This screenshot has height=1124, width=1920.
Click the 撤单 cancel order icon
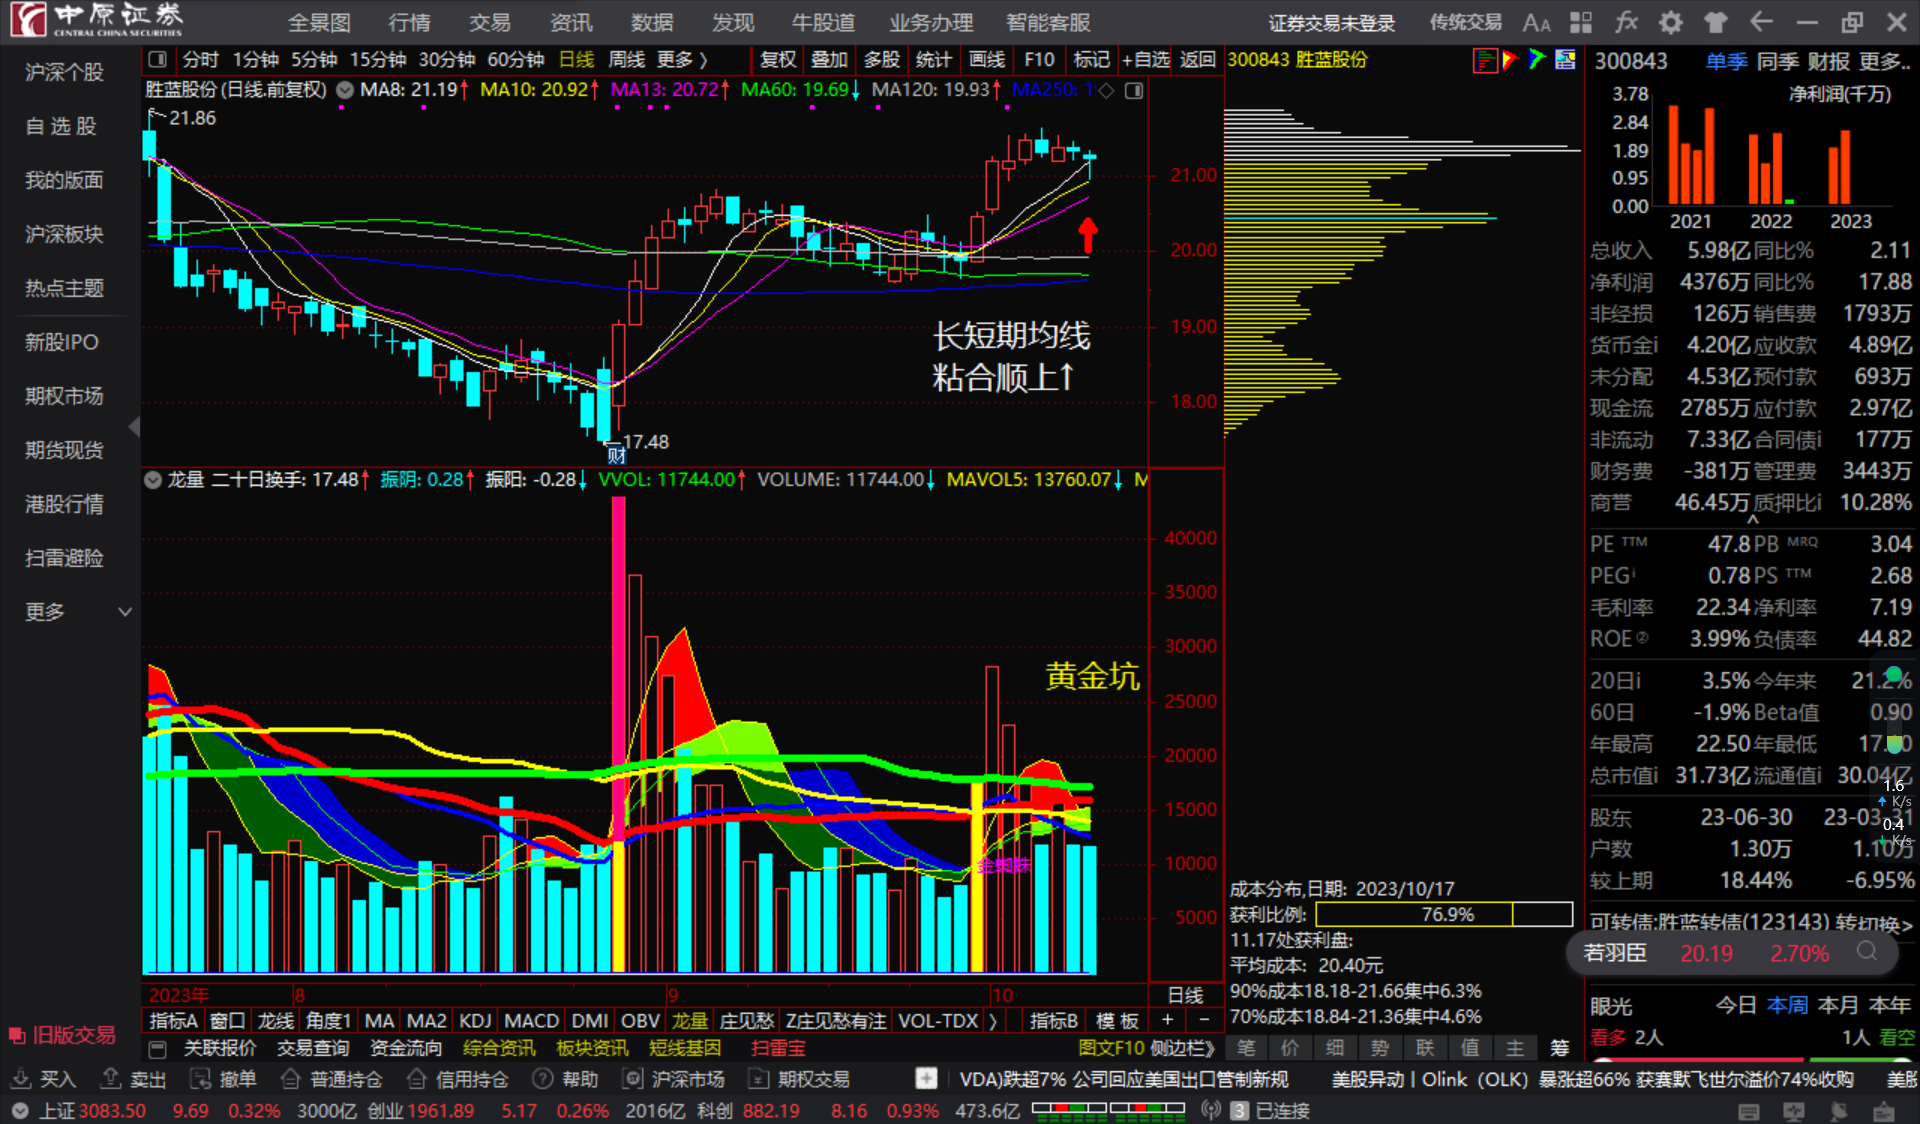(x=201, y=1079)
